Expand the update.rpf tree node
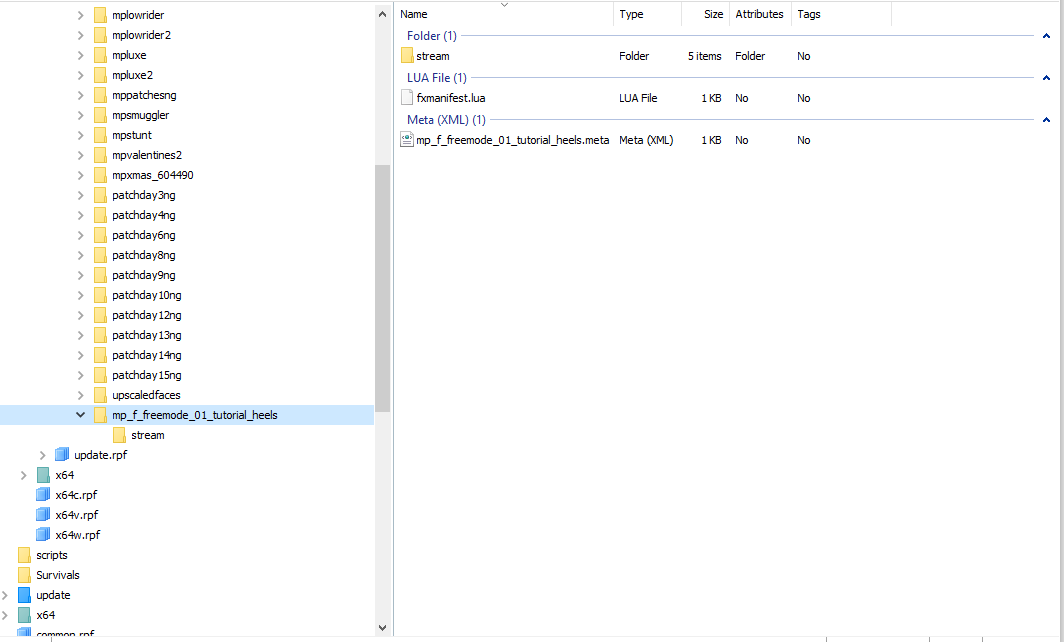The height and width of the screenshot is (642, 1064). pyautogui.click(x=43, y=455)
